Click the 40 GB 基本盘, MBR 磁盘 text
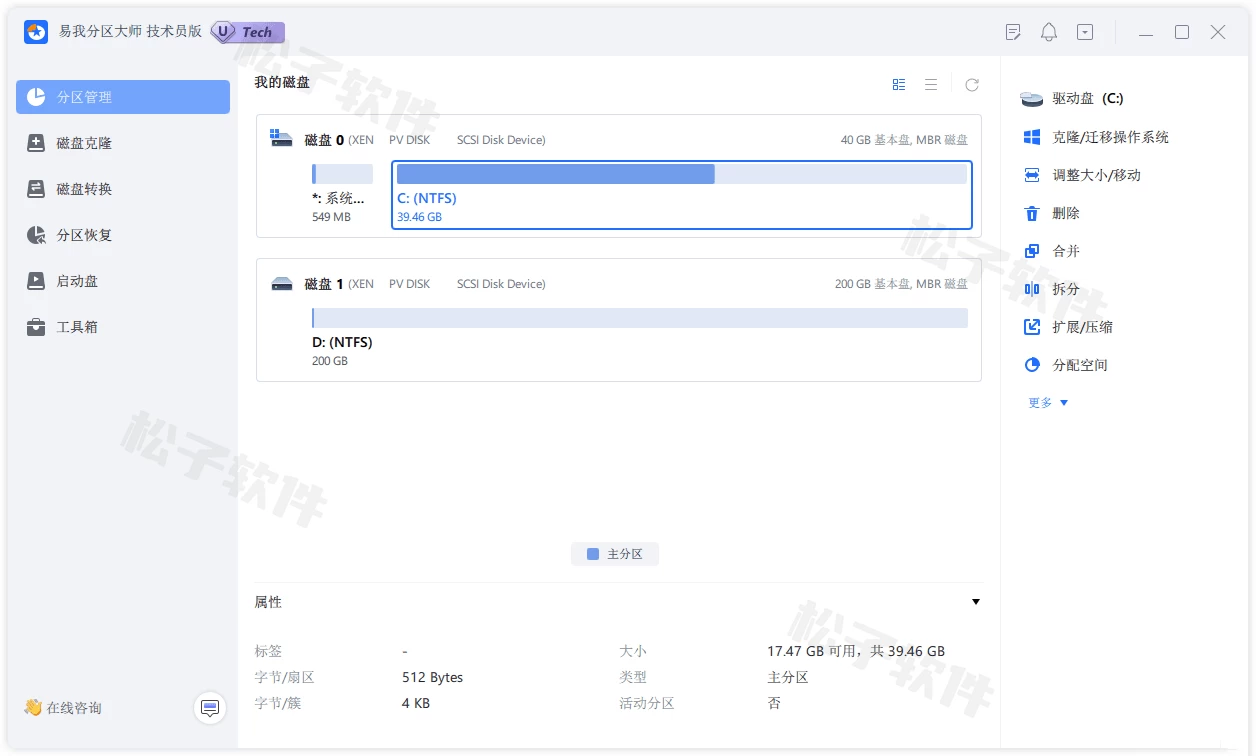 tap(904, 140)
